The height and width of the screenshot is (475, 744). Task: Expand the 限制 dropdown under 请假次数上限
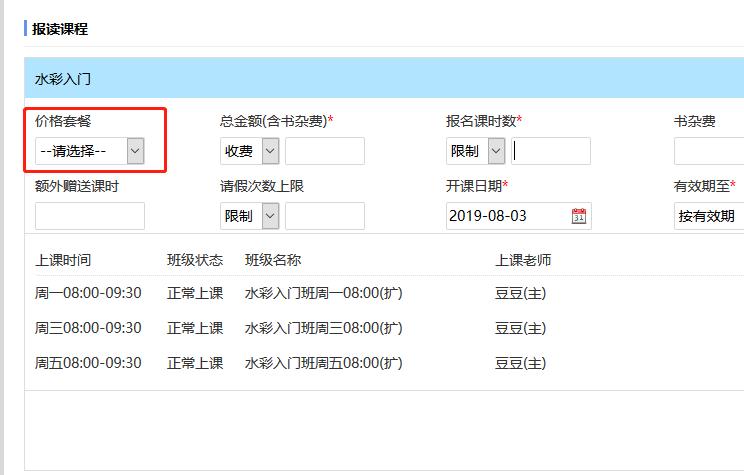tap(249, 216)
